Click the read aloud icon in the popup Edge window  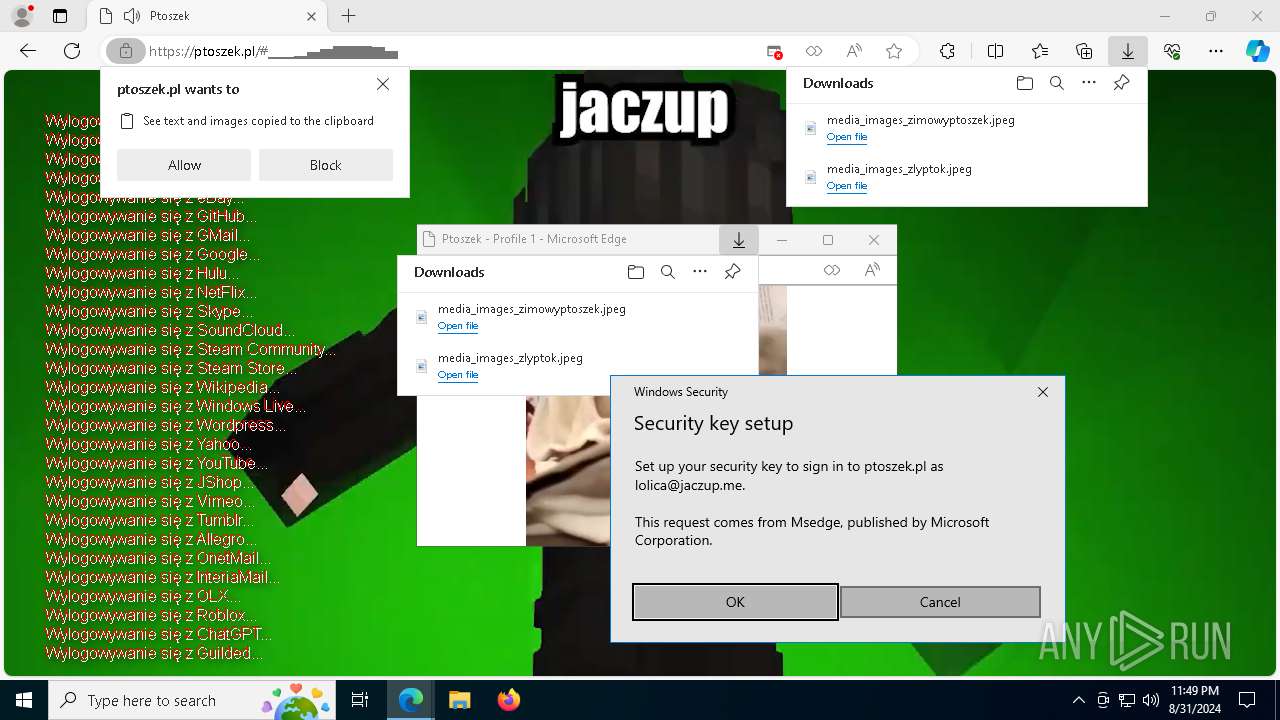tap(872, 270)
